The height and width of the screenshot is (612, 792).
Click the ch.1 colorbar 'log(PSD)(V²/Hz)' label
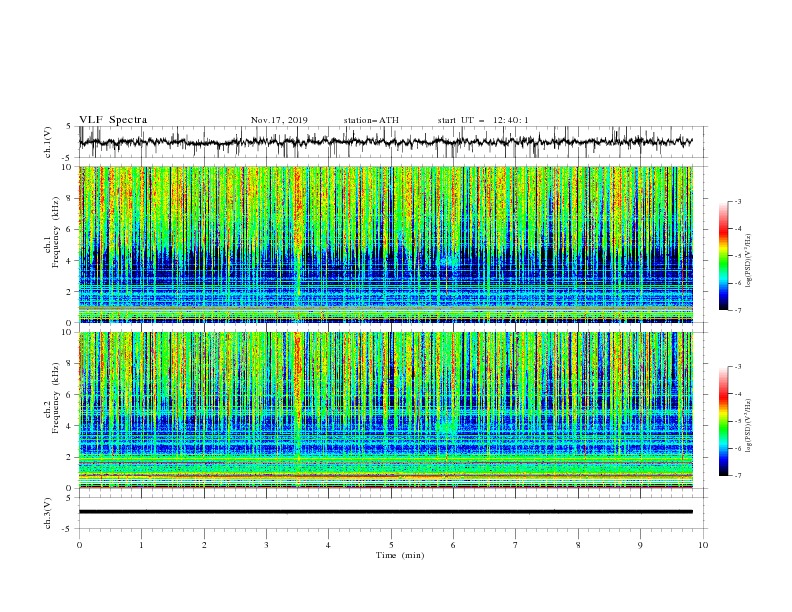748,261
